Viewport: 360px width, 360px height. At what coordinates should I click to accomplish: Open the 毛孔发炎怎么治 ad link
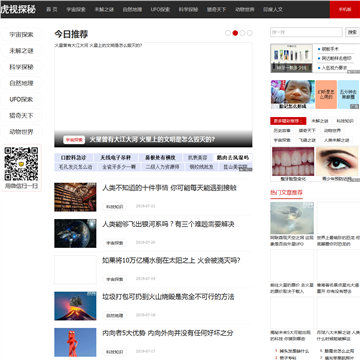[x=75, y=167]
